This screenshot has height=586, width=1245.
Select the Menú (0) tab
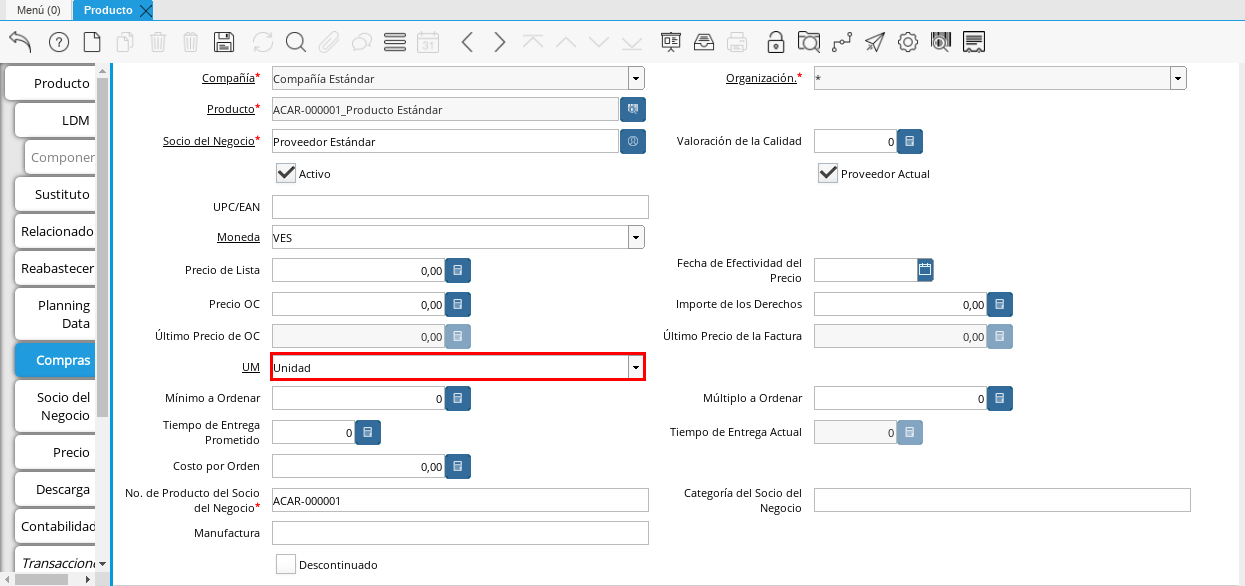[38, 10]
